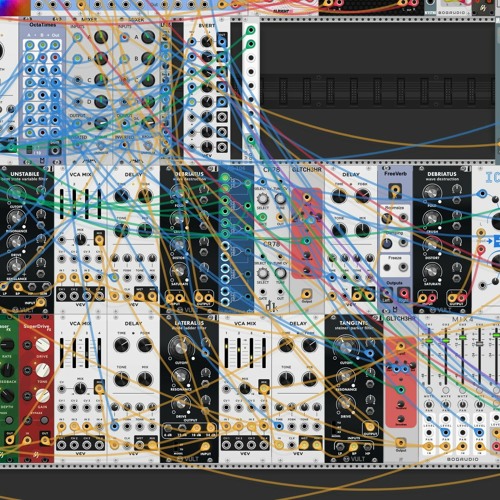Click SuperDrive GAIN knob

(43, 396)
